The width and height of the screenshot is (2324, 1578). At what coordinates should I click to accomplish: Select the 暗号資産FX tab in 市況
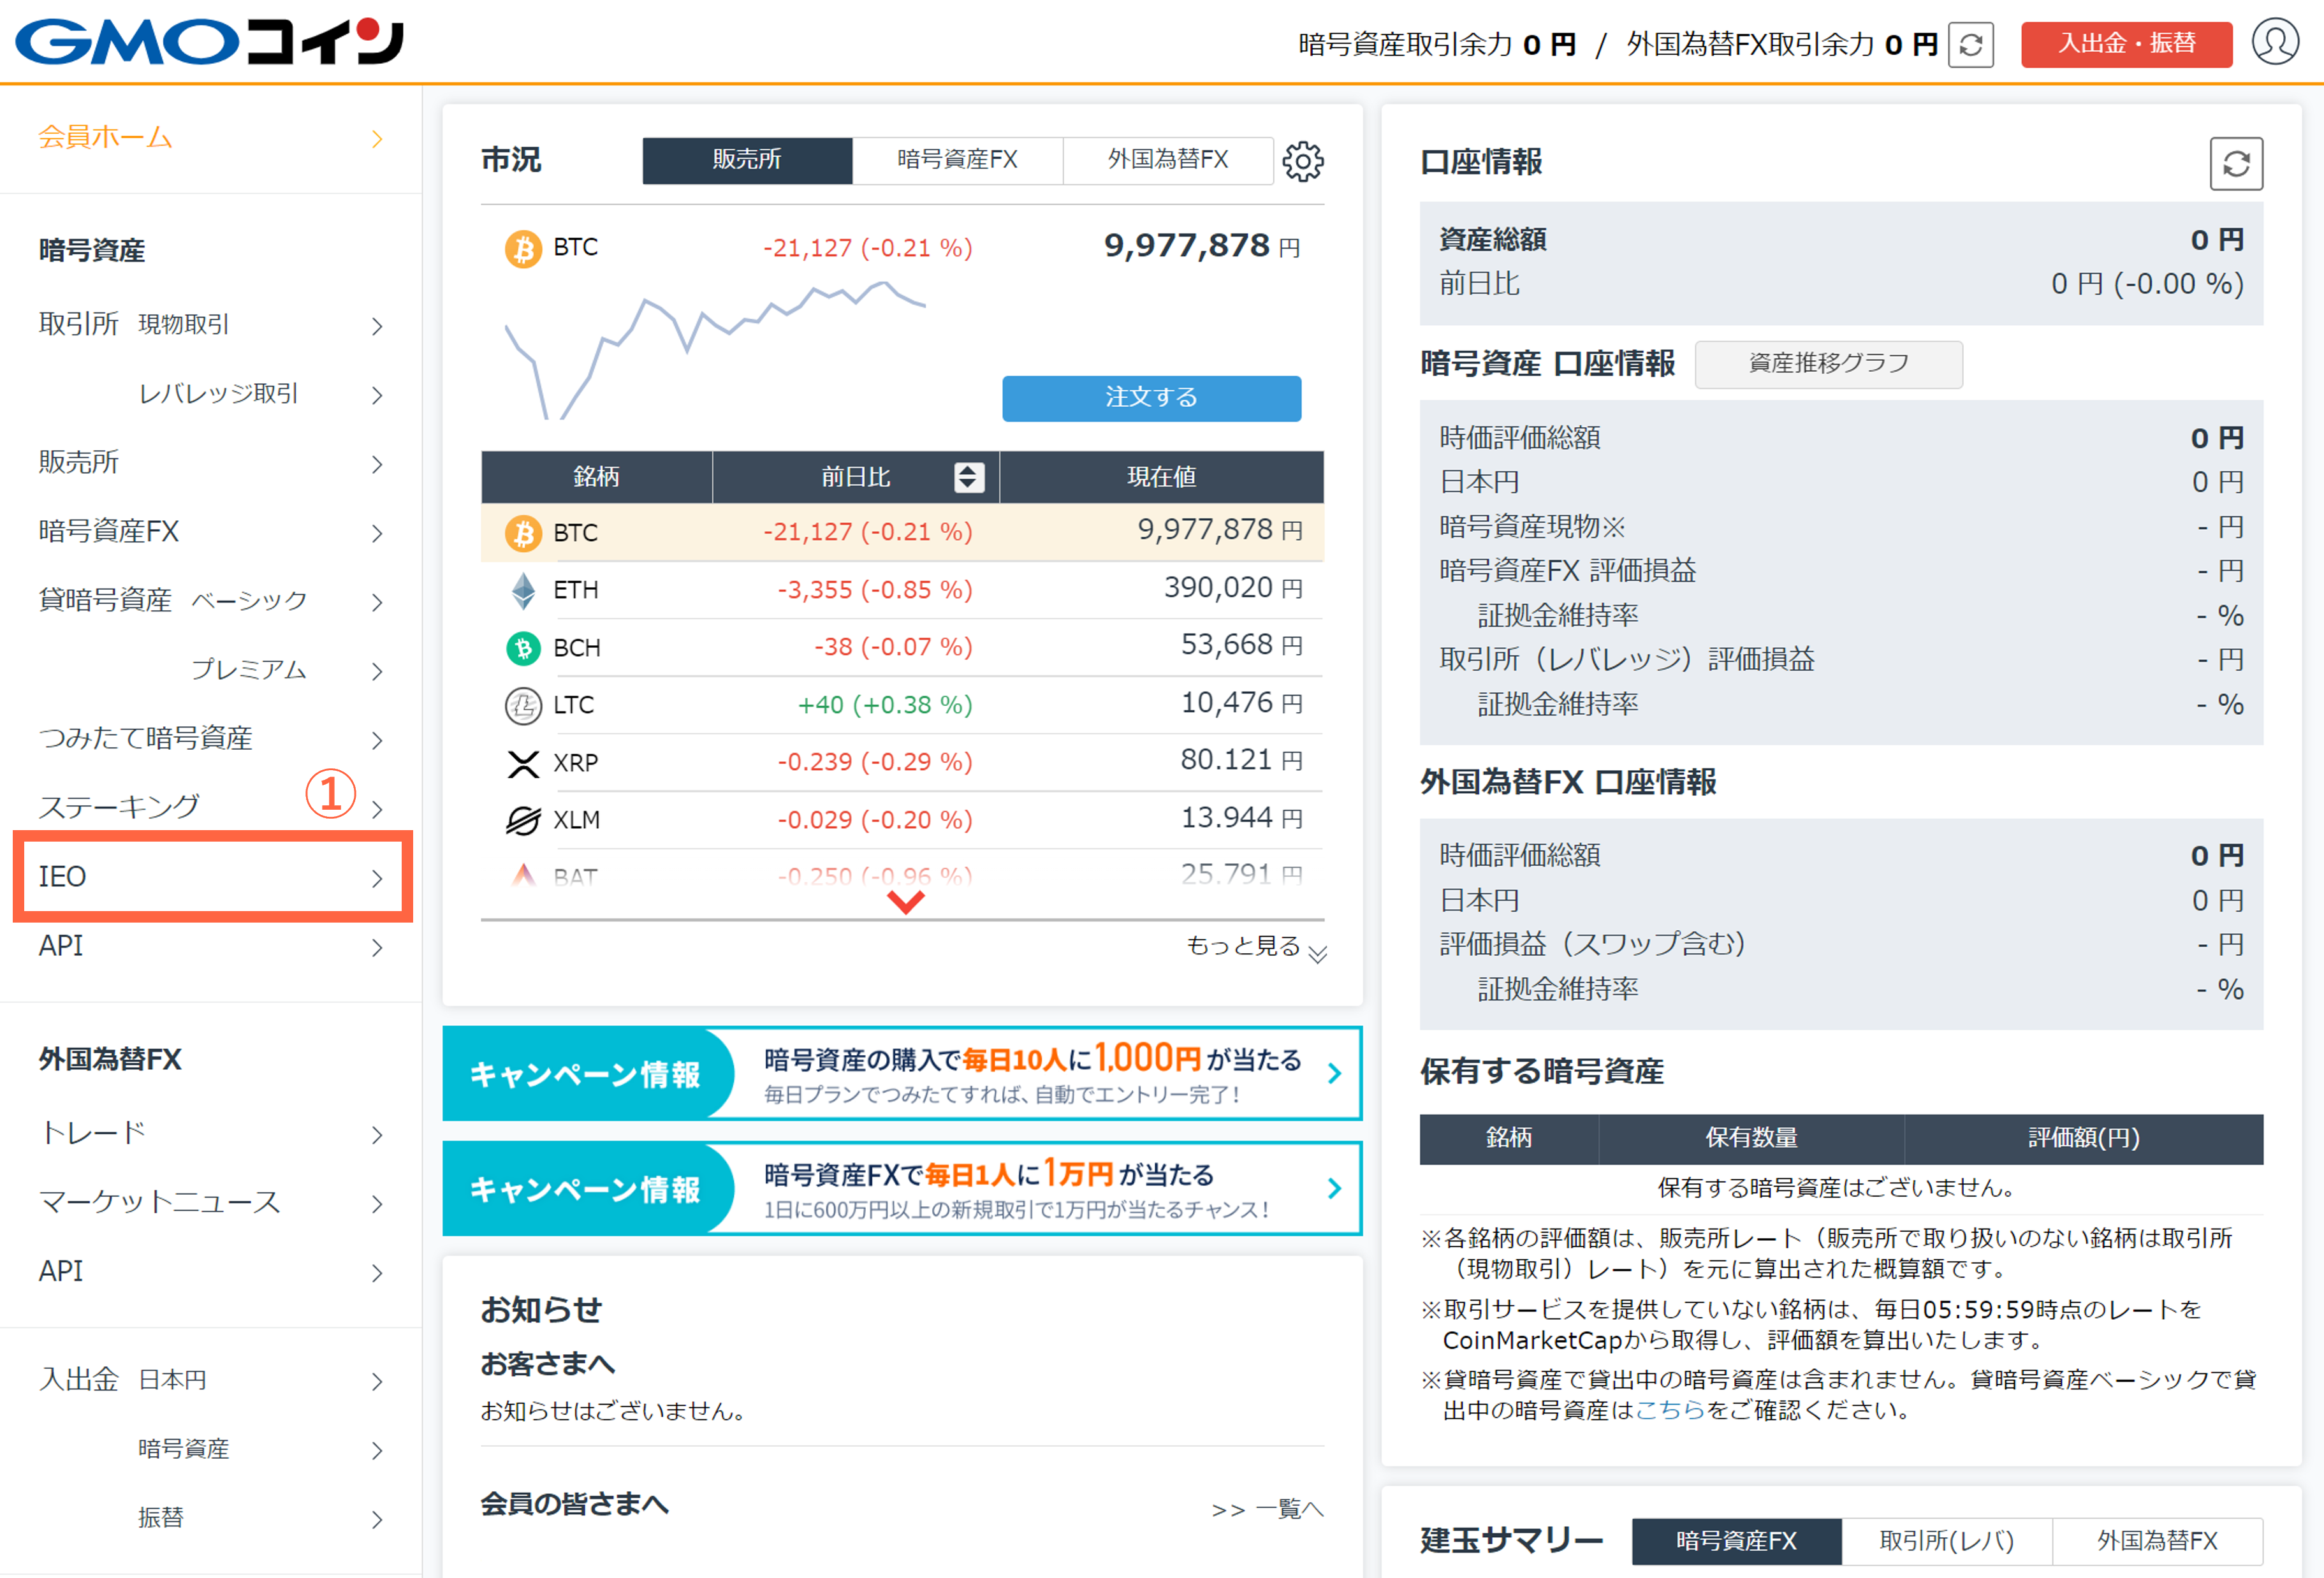[957, 160]
